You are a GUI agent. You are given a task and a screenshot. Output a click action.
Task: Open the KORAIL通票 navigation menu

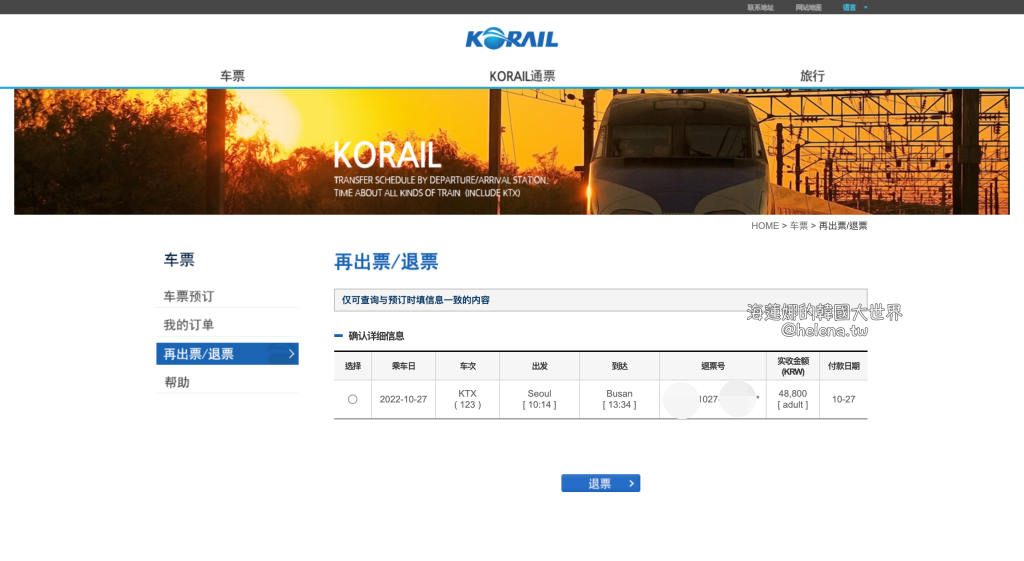pyautogui.click(x=522, y=76)
